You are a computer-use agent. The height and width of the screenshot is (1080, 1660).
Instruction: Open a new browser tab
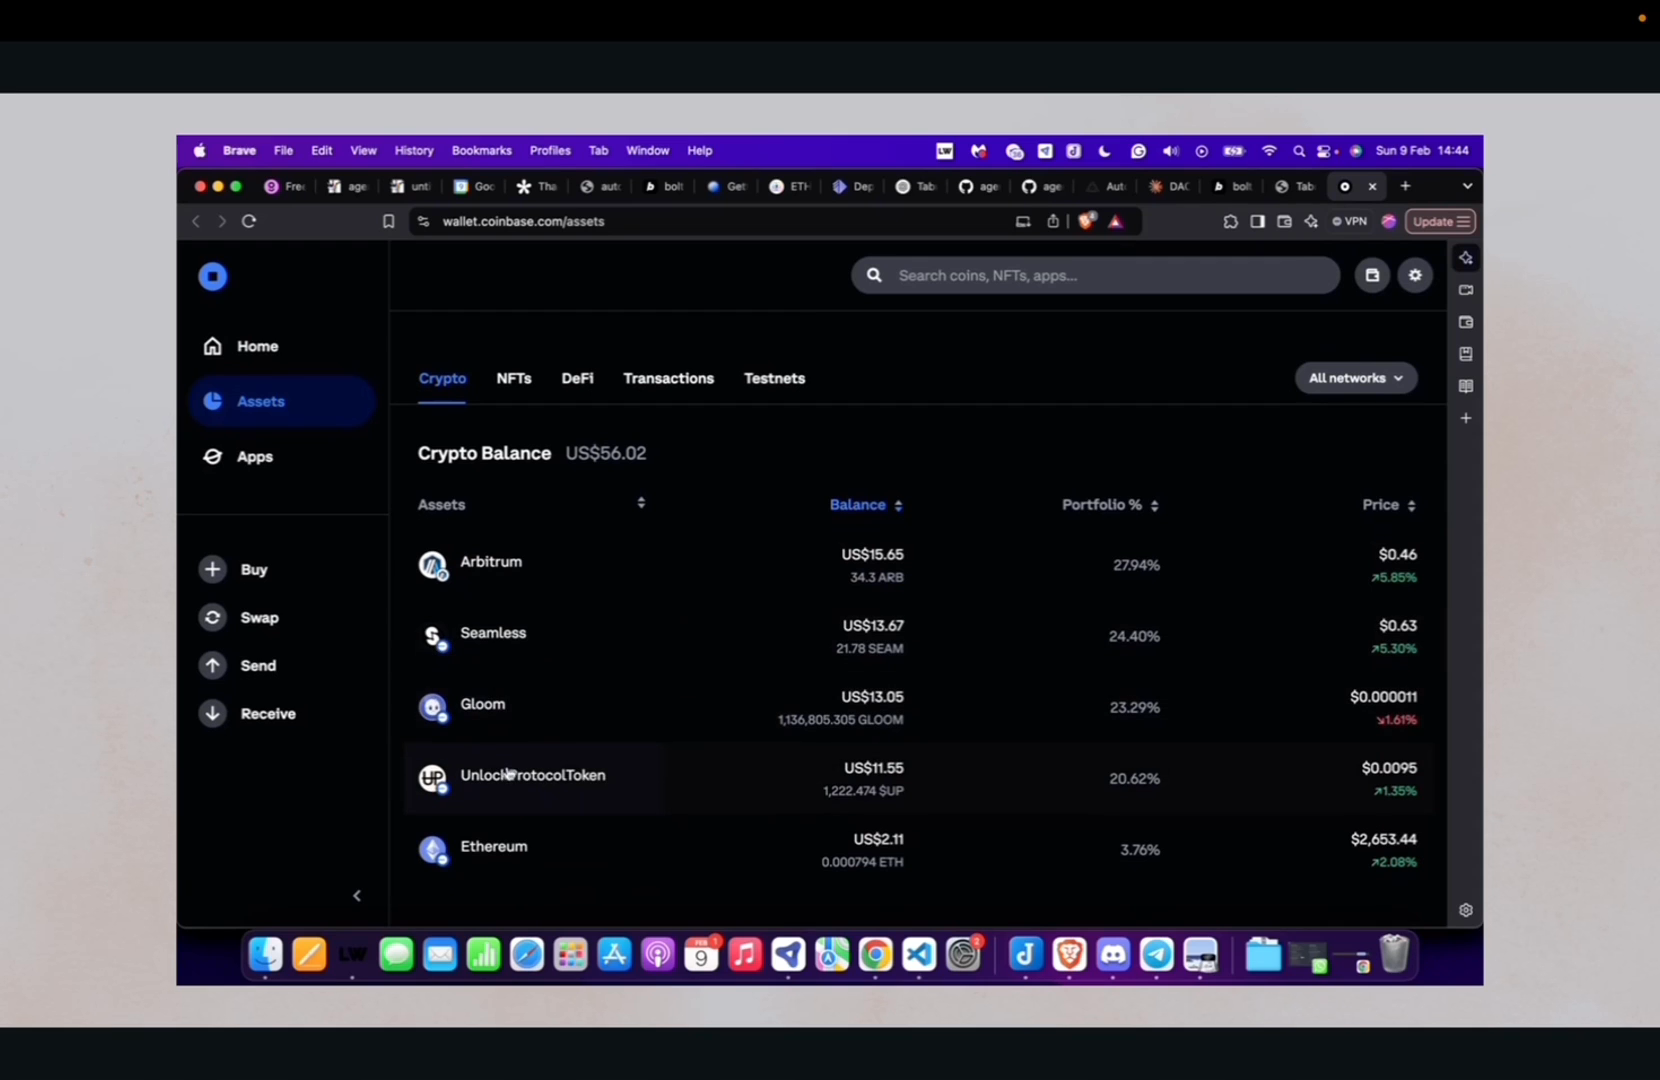(1405, 186)
